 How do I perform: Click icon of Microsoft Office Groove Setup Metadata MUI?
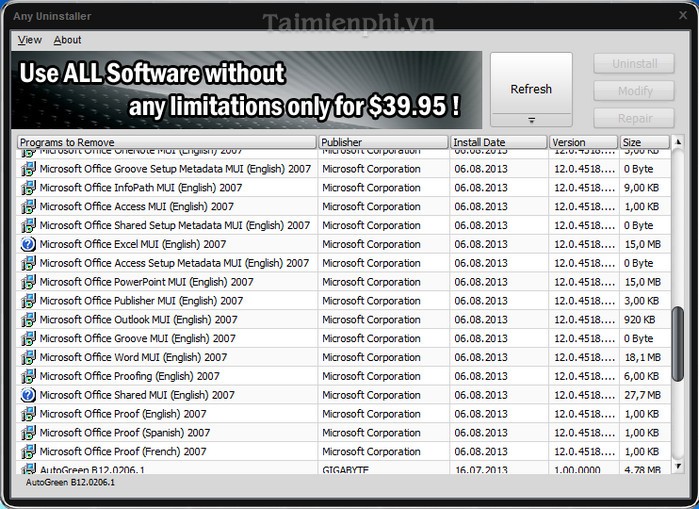click(28, 169)
